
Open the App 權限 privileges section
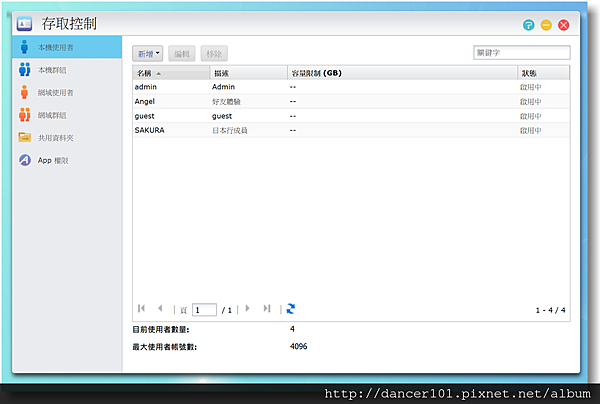[67, 160]
